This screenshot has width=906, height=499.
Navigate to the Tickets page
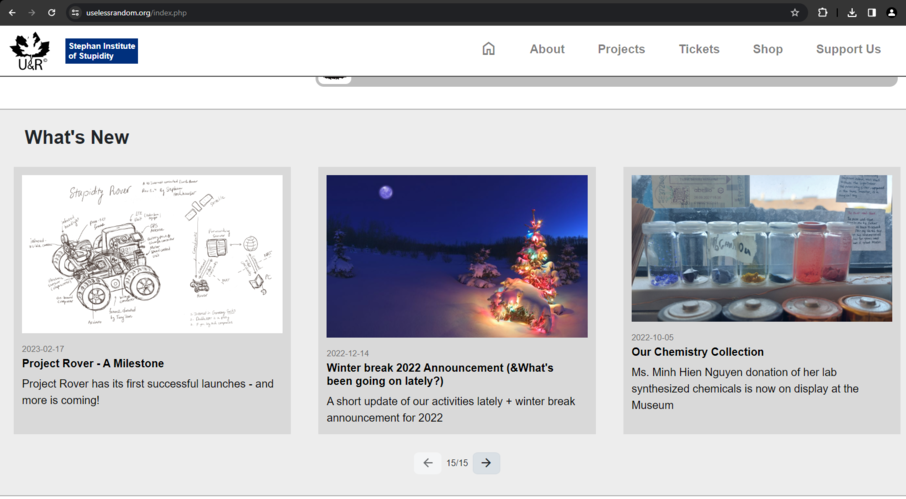click(x=699, y=49)
